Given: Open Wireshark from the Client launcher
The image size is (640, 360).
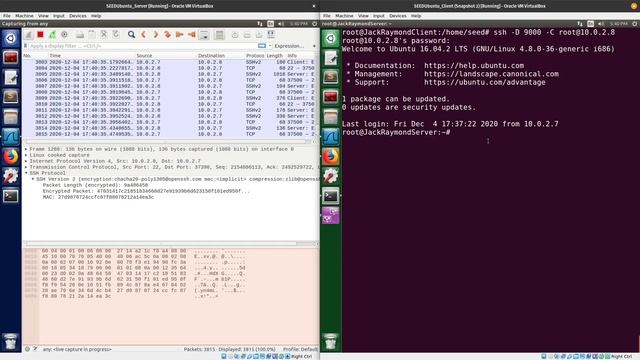Looking at the screenshot, I should click(x=331, y=137).
